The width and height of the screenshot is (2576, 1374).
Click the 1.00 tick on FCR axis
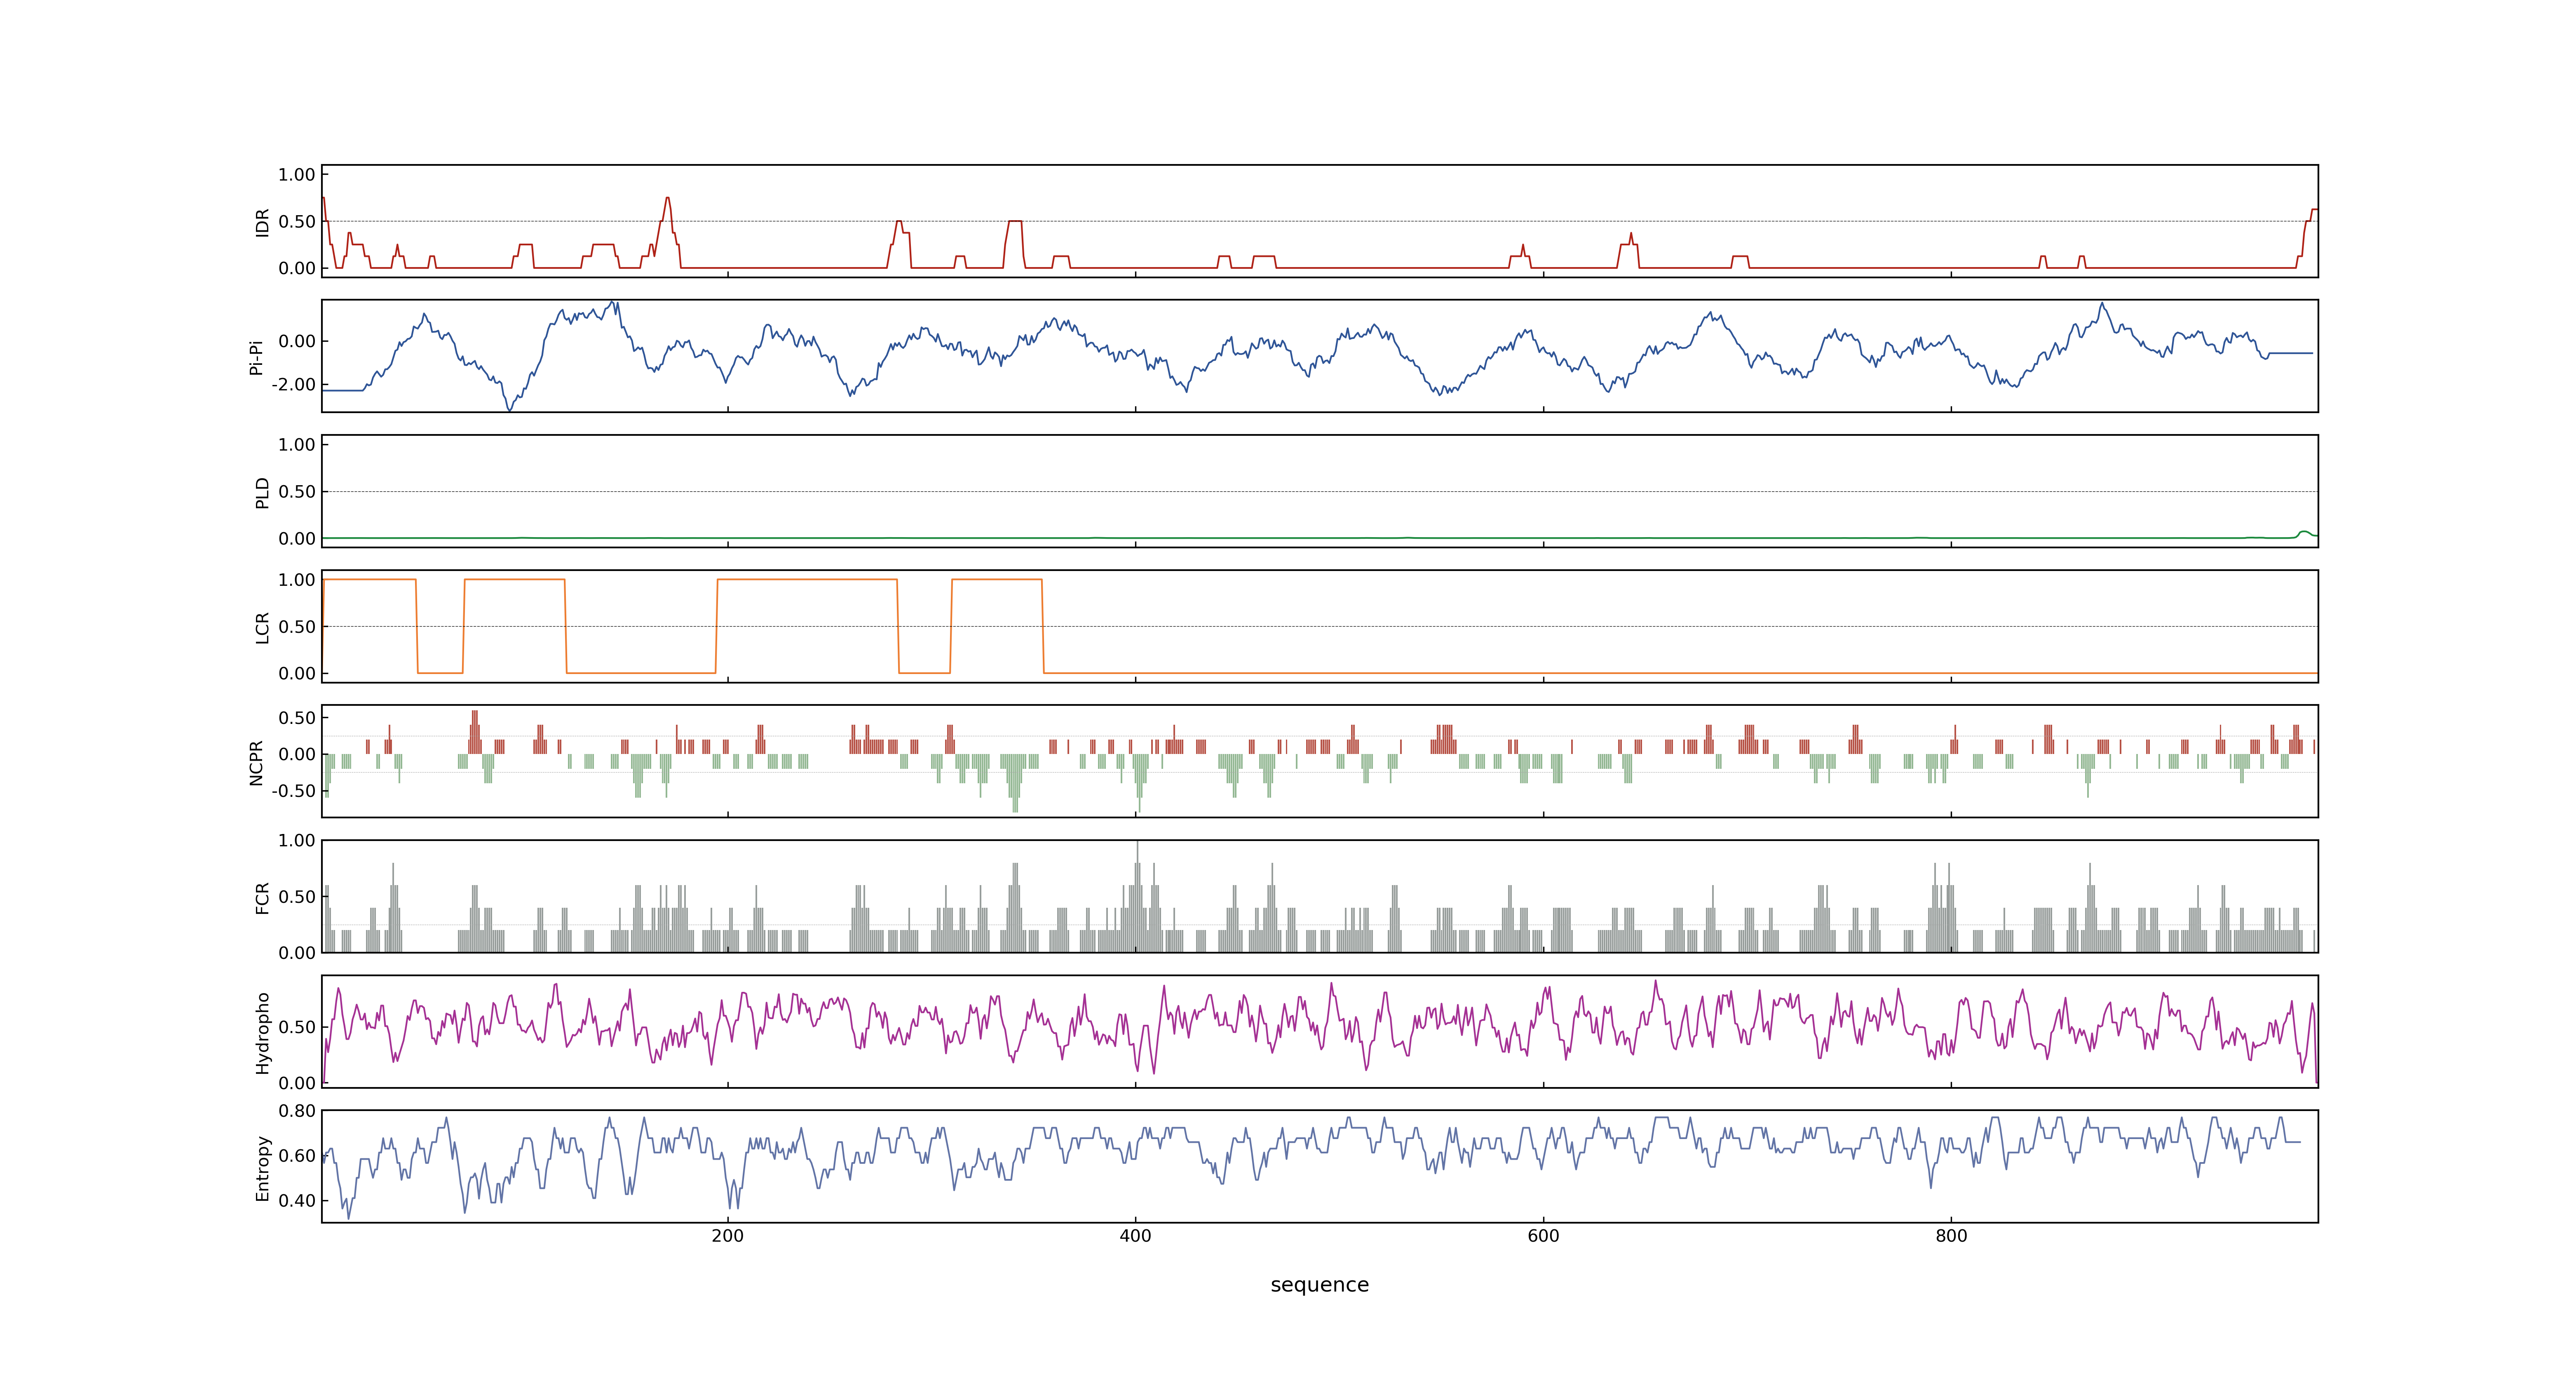tap(297, 841)
